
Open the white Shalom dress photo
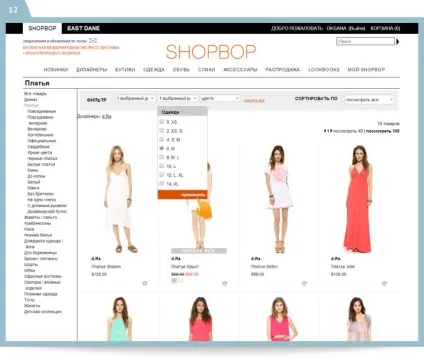[119, 199]
